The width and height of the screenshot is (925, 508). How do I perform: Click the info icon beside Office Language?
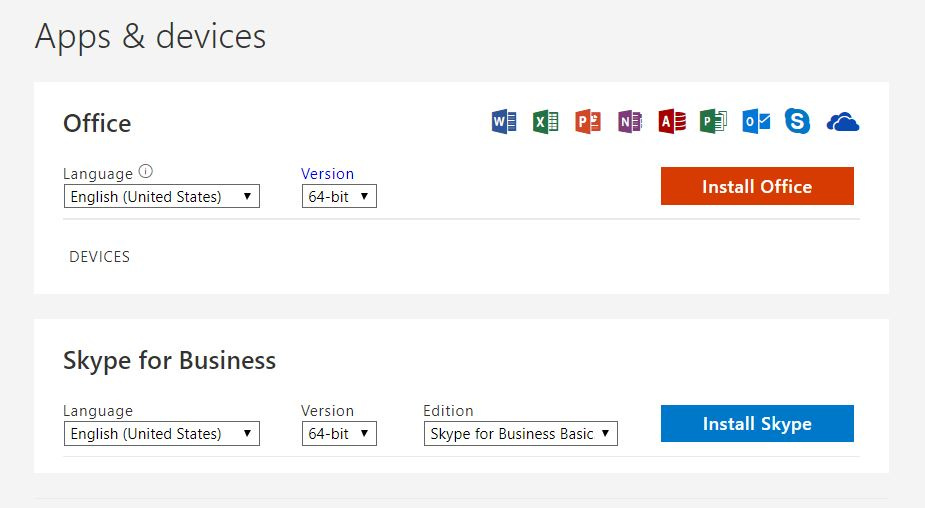(146, 172)
